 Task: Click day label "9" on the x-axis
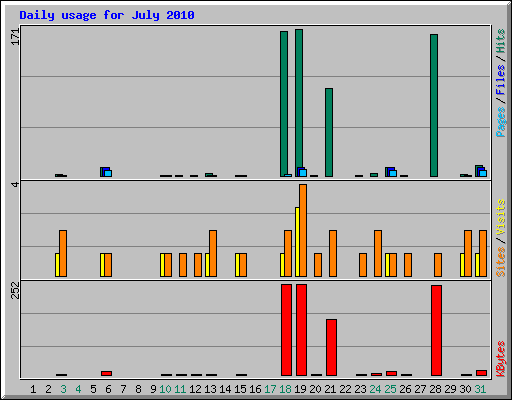(153, 389)
